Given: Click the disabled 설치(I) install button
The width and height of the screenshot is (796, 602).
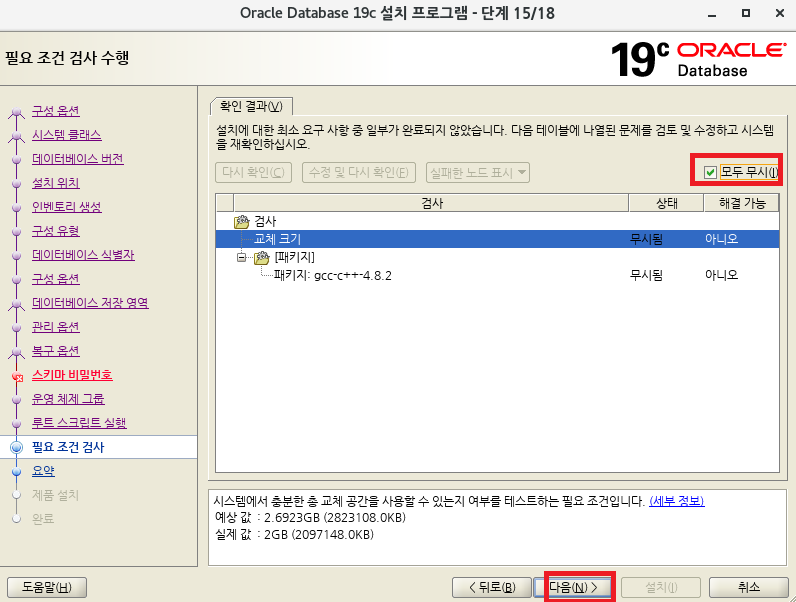Looking at the screenshot, I should coord(661,587).
